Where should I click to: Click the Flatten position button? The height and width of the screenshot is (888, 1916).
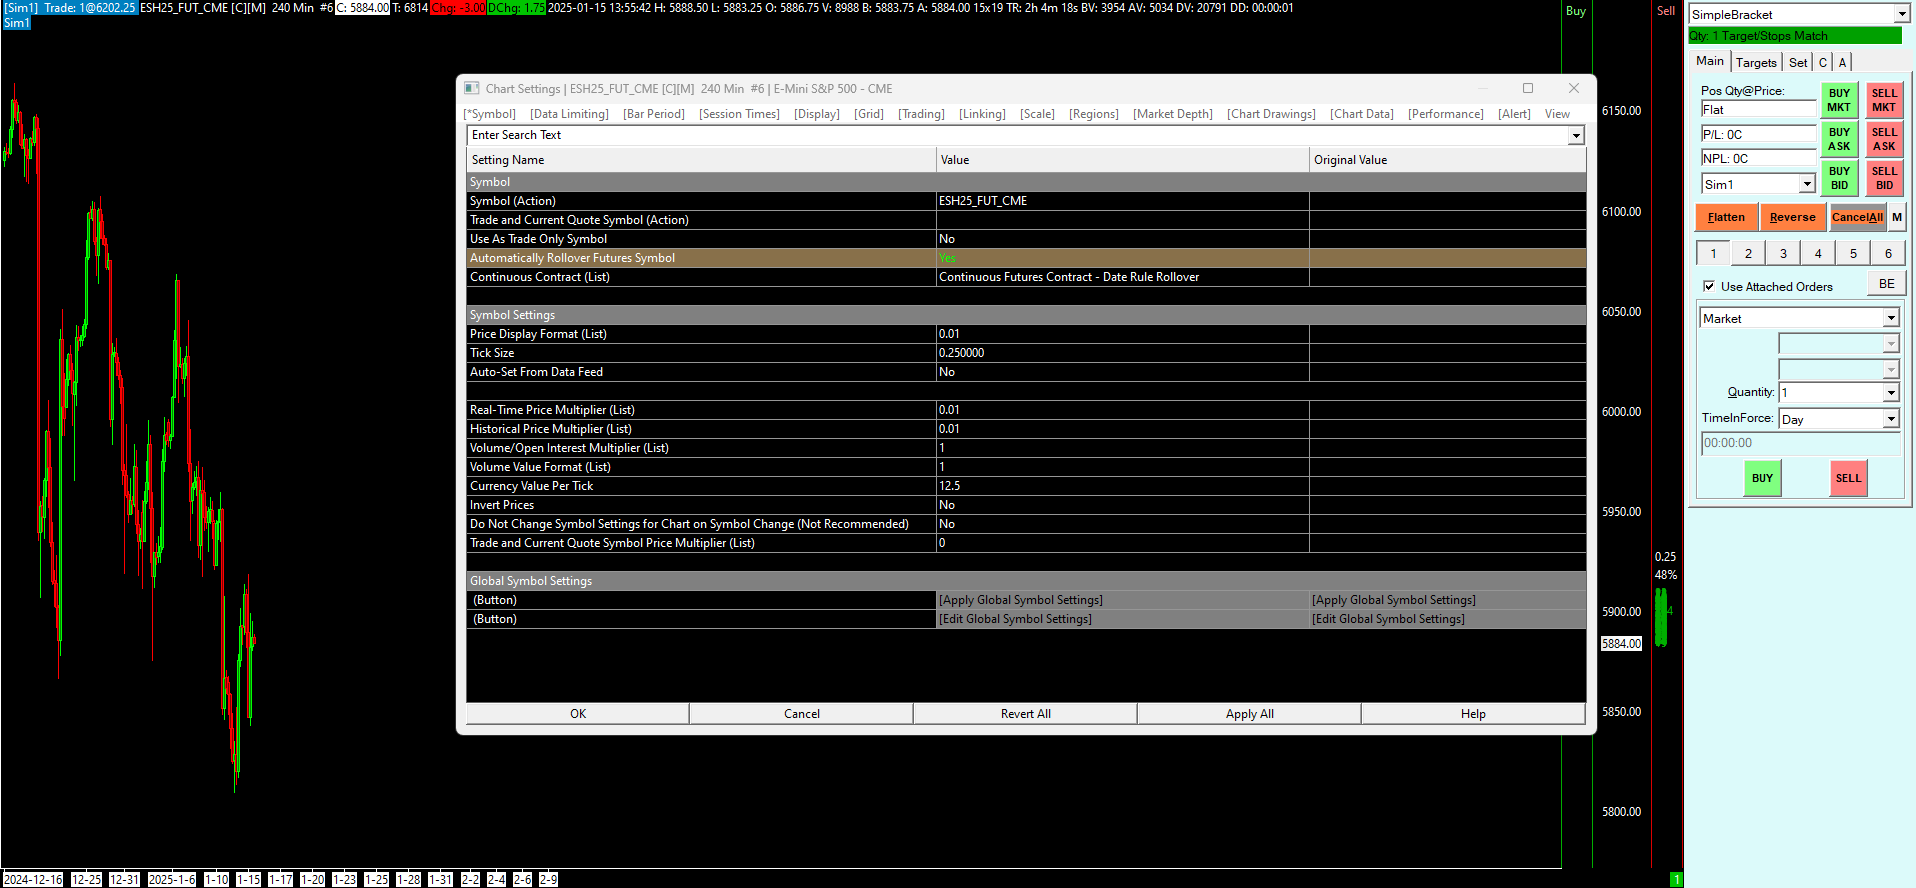1726,217
